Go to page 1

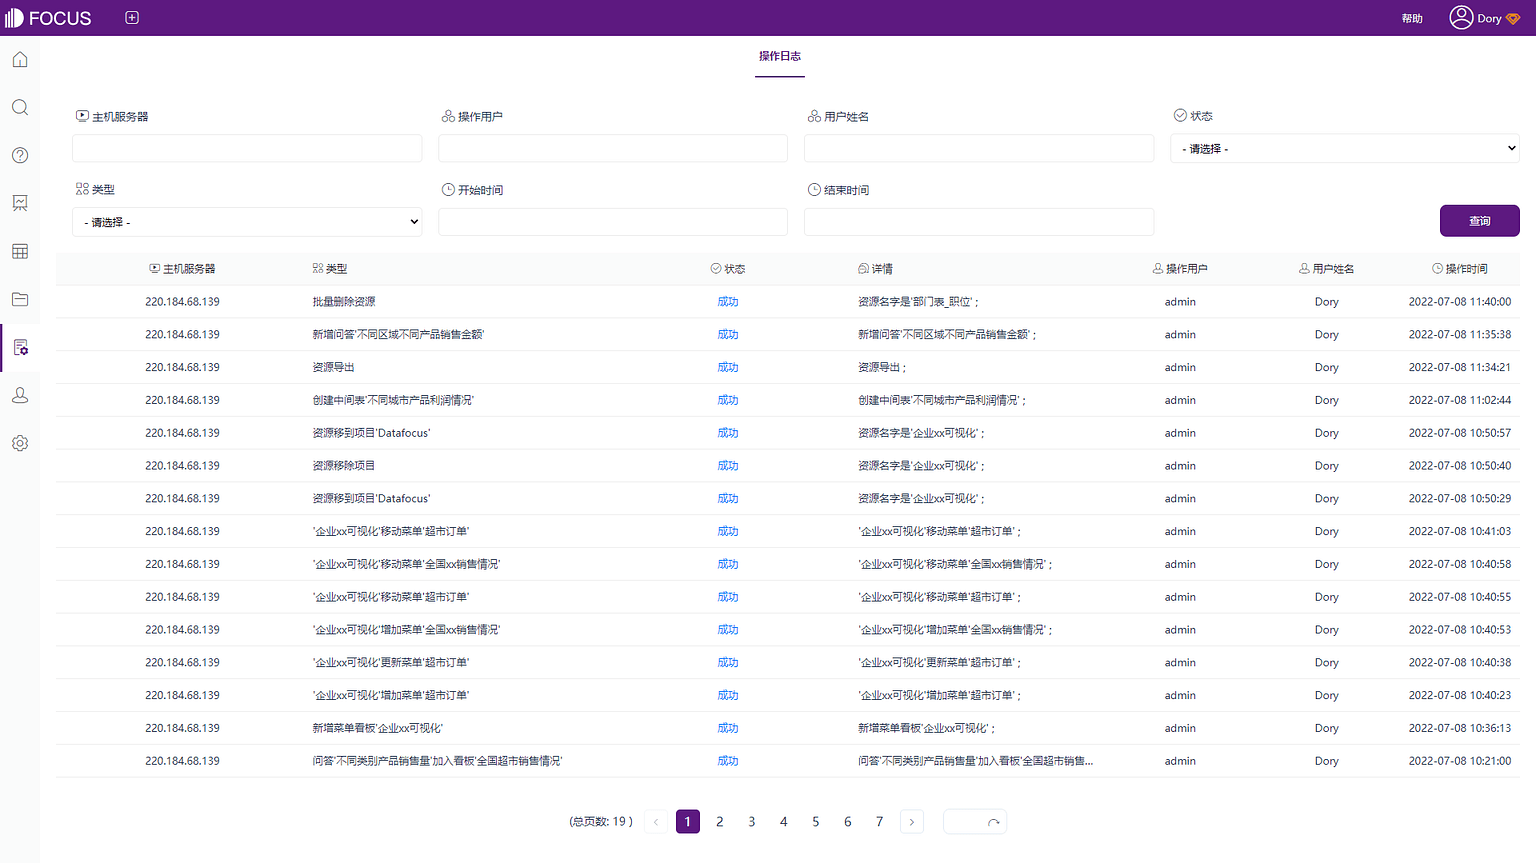click(688, 822)
